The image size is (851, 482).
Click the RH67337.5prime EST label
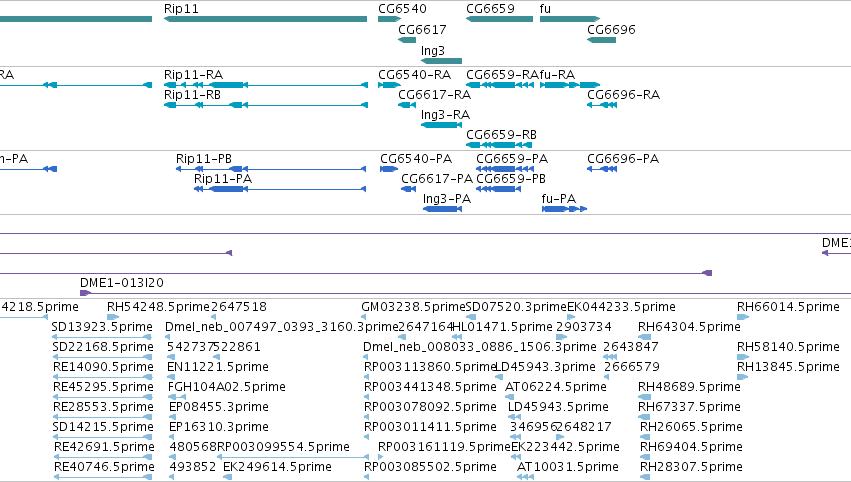[x=689, y=408]
